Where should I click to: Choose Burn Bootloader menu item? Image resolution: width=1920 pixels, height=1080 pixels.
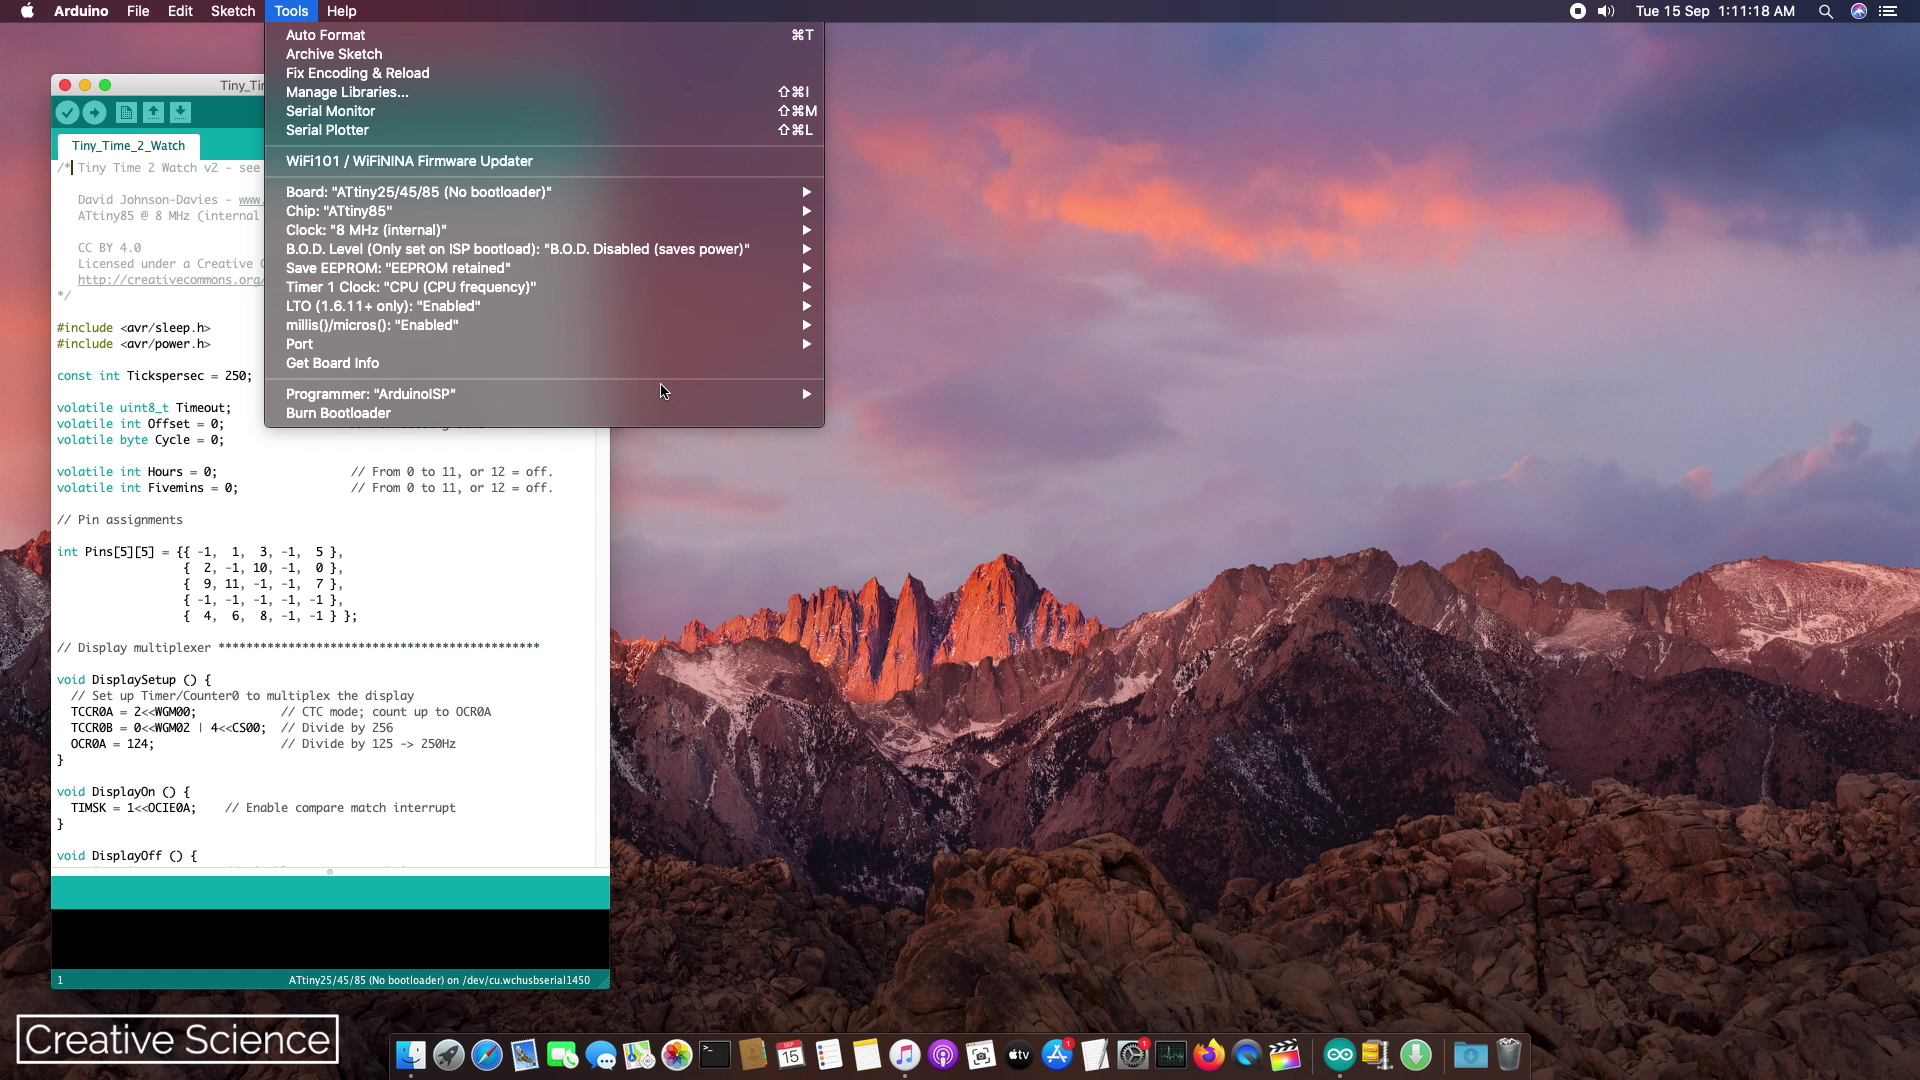(x=545, y=413)
